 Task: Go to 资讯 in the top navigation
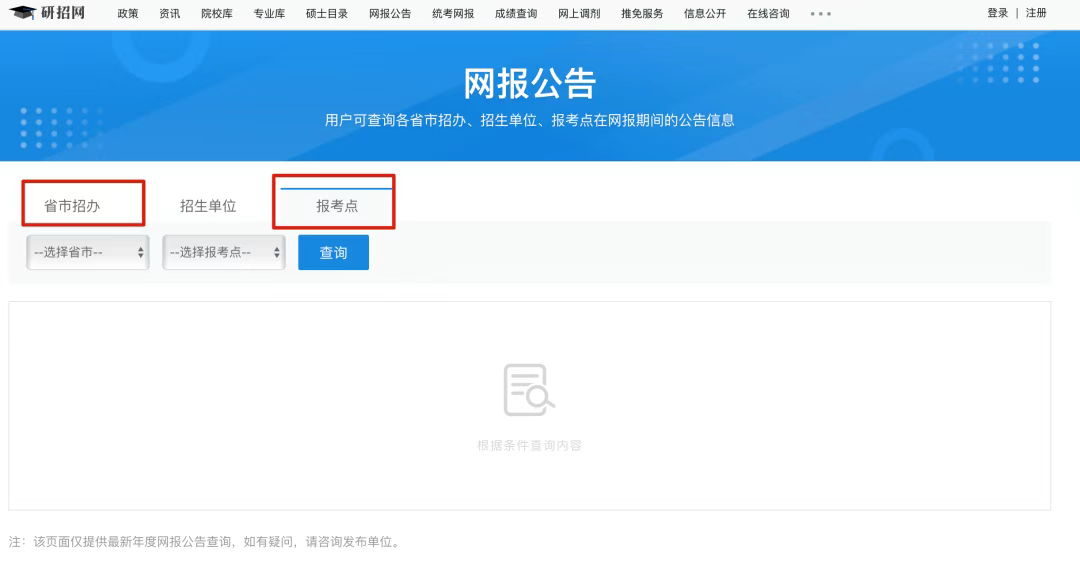[x=170, y=14]
